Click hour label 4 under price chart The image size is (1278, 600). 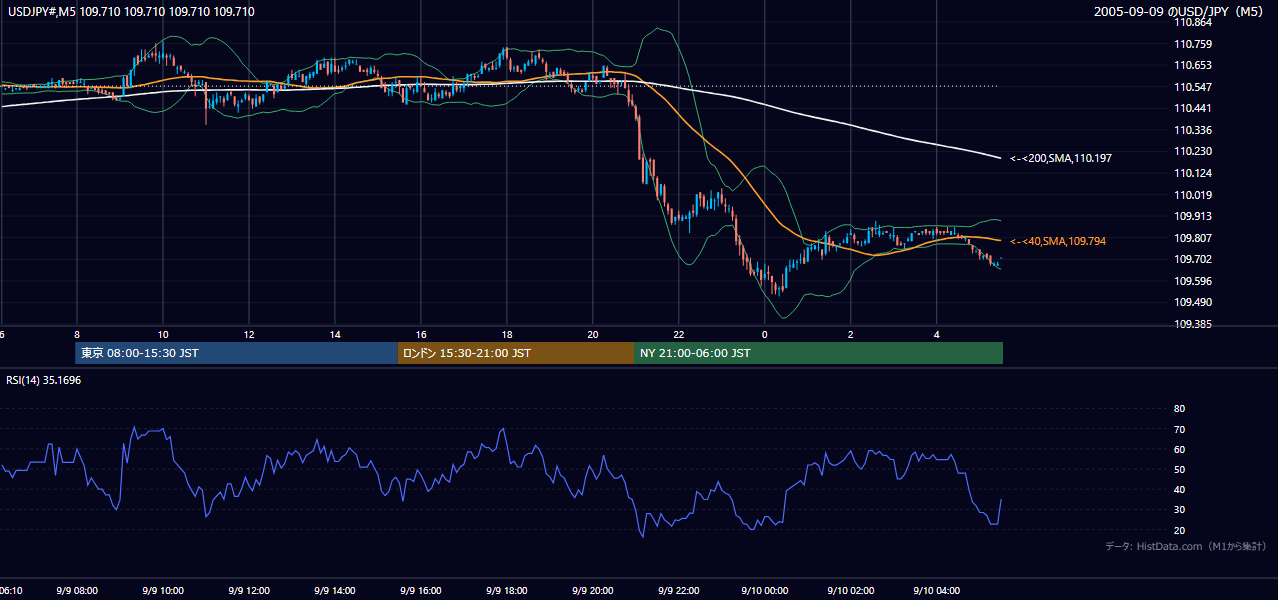coord(937,334)
